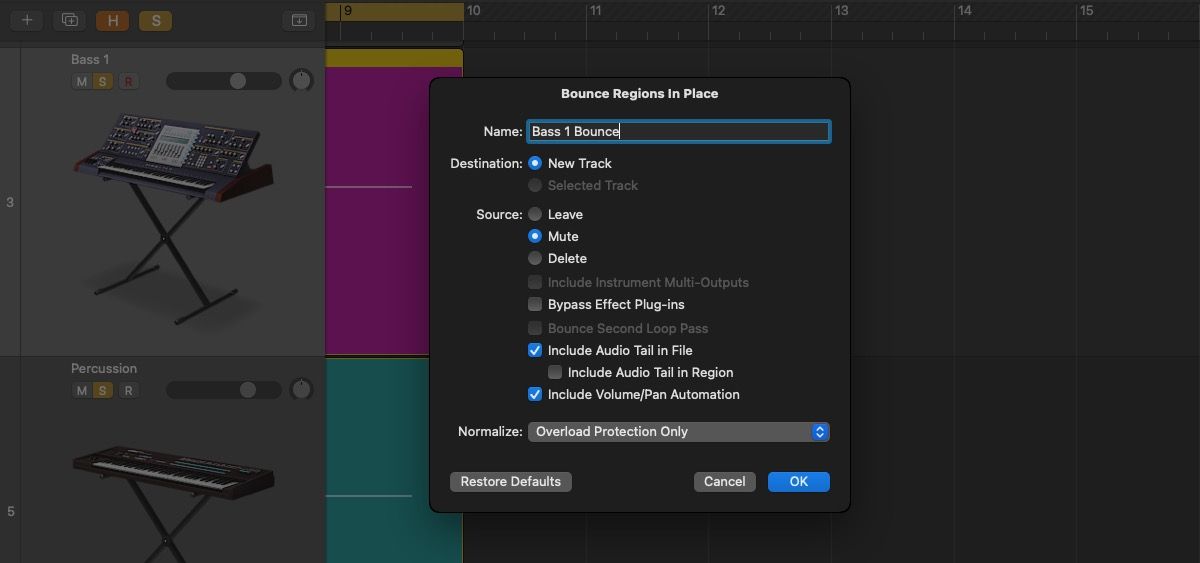1200x563 pixels.
Task: Click Restore Defaults button
Action: point(511,481)
